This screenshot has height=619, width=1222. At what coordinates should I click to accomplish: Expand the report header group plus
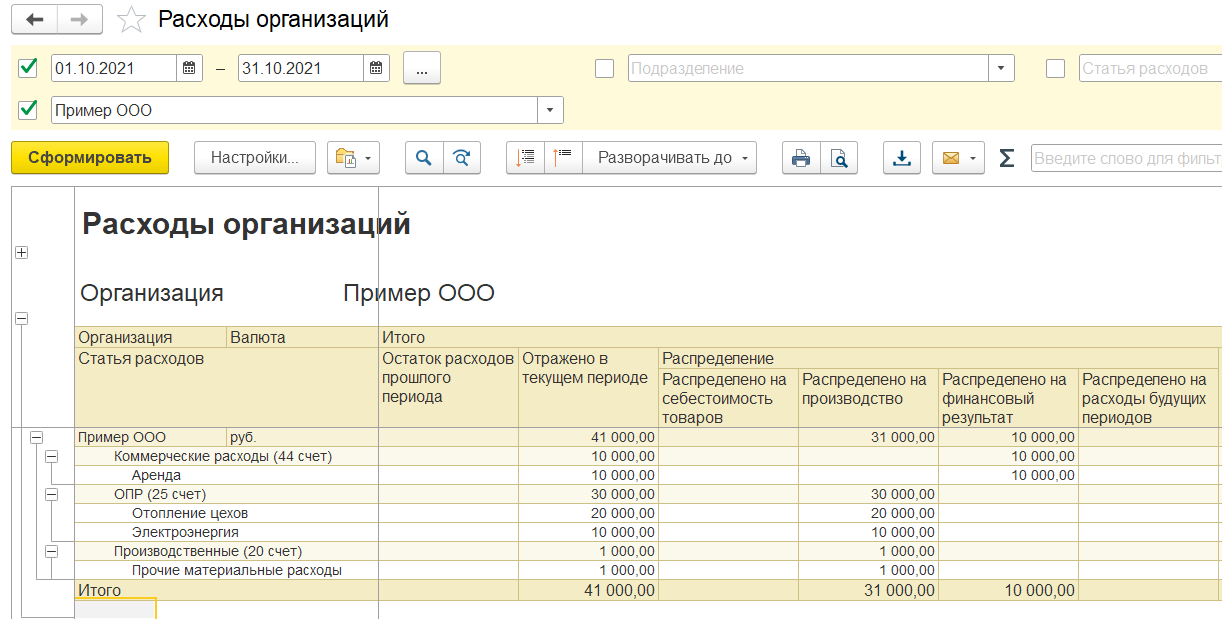(x=22, y=253)
